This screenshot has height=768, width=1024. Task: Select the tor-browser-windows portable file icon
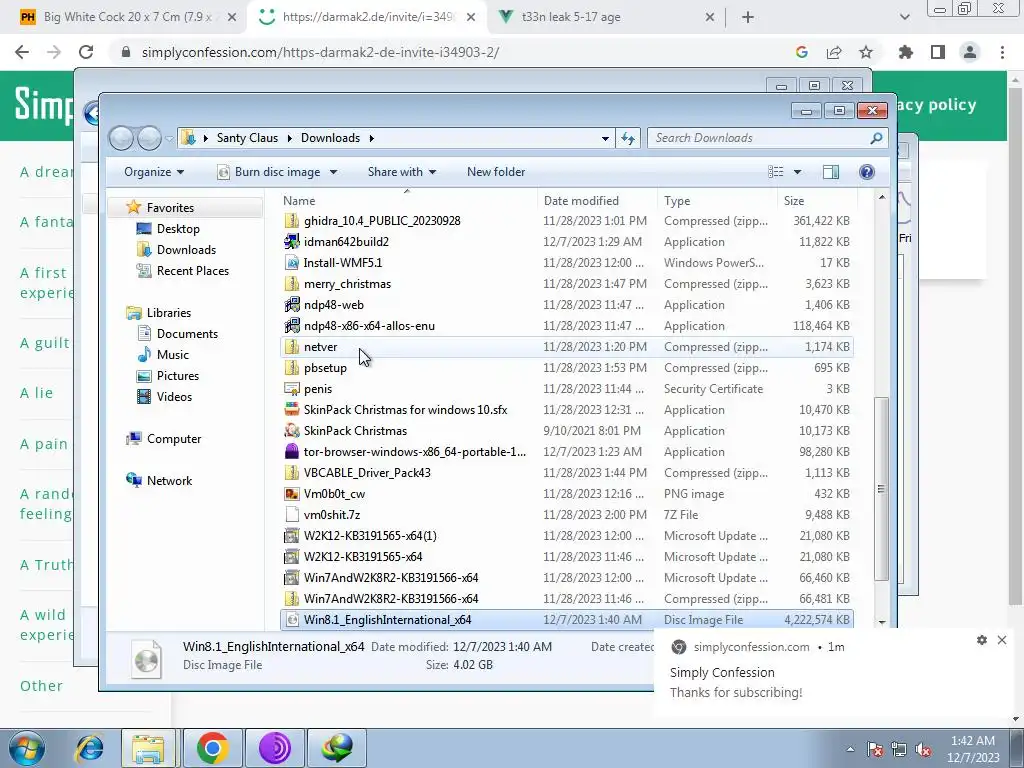tap(292, 452)
